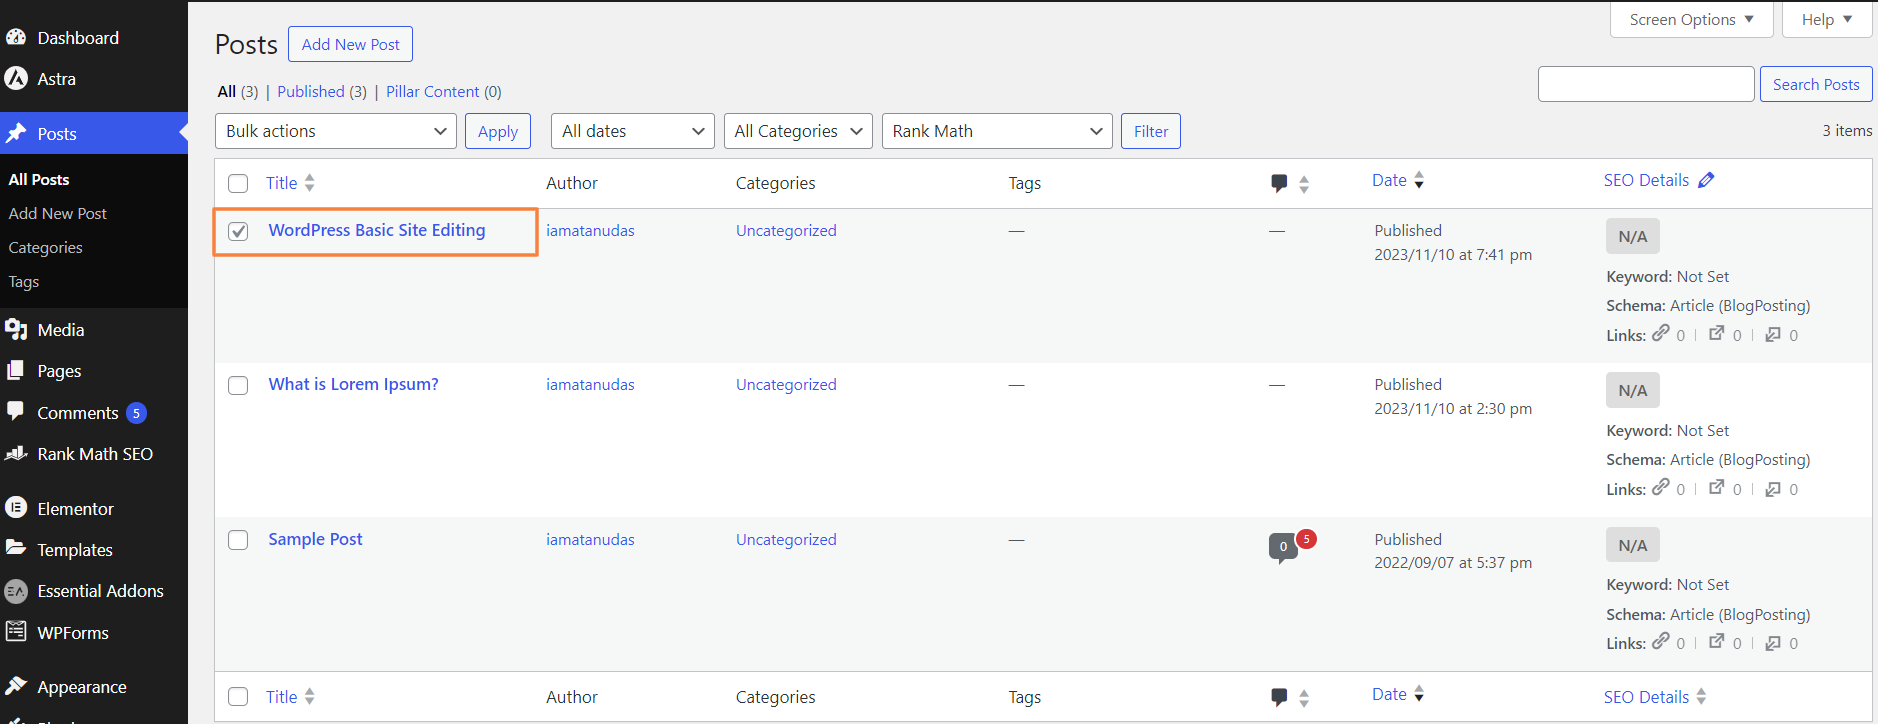The width and height of the screenshot is (1878, 724).
Task: Click the Date sort arrows in header
Action: (1419, 181)
